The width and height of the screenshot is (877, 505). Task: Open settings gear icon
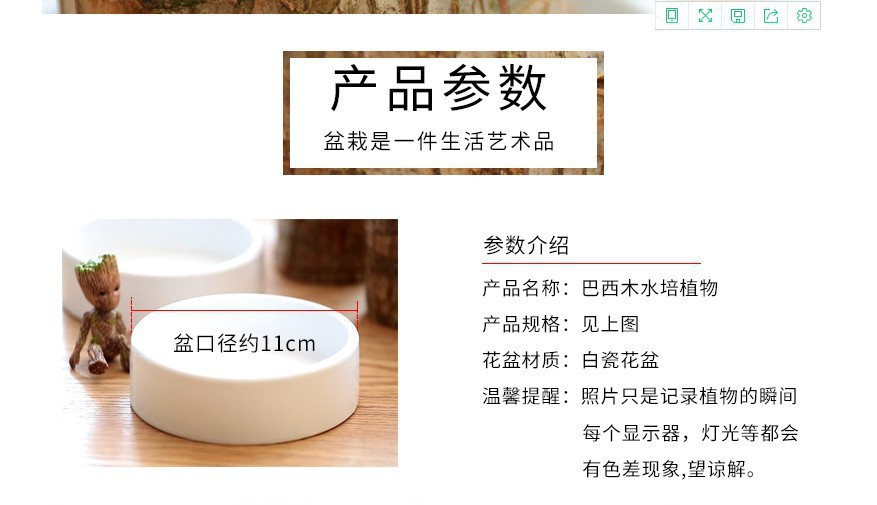pos(804,16)
